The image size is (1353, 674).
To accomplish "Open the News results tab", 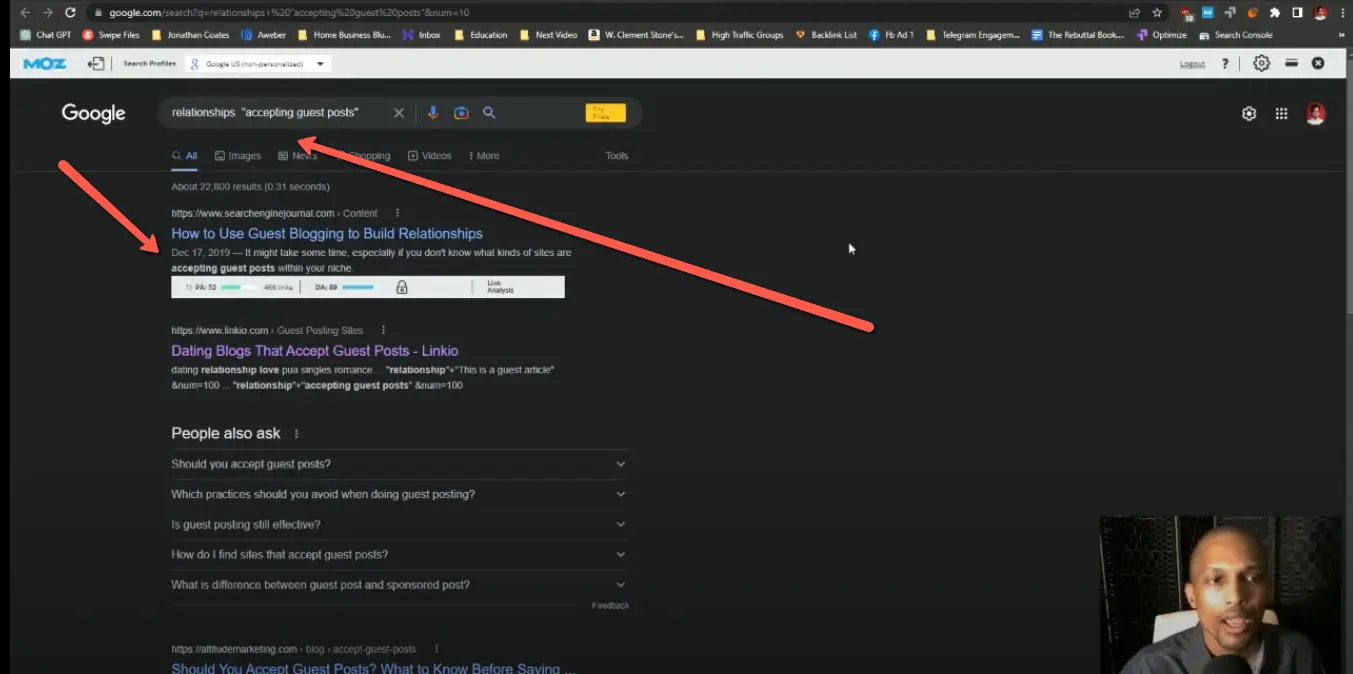I will (297, 155).
